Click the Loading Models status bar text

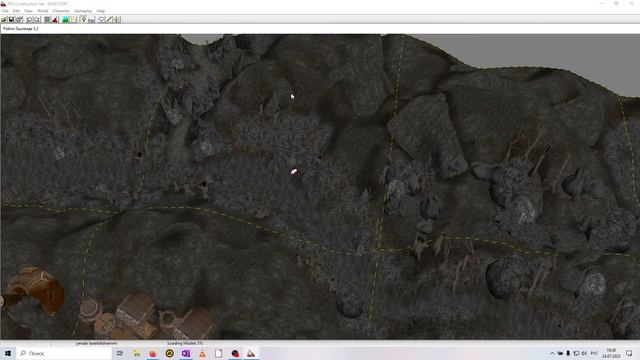(185, 343)
